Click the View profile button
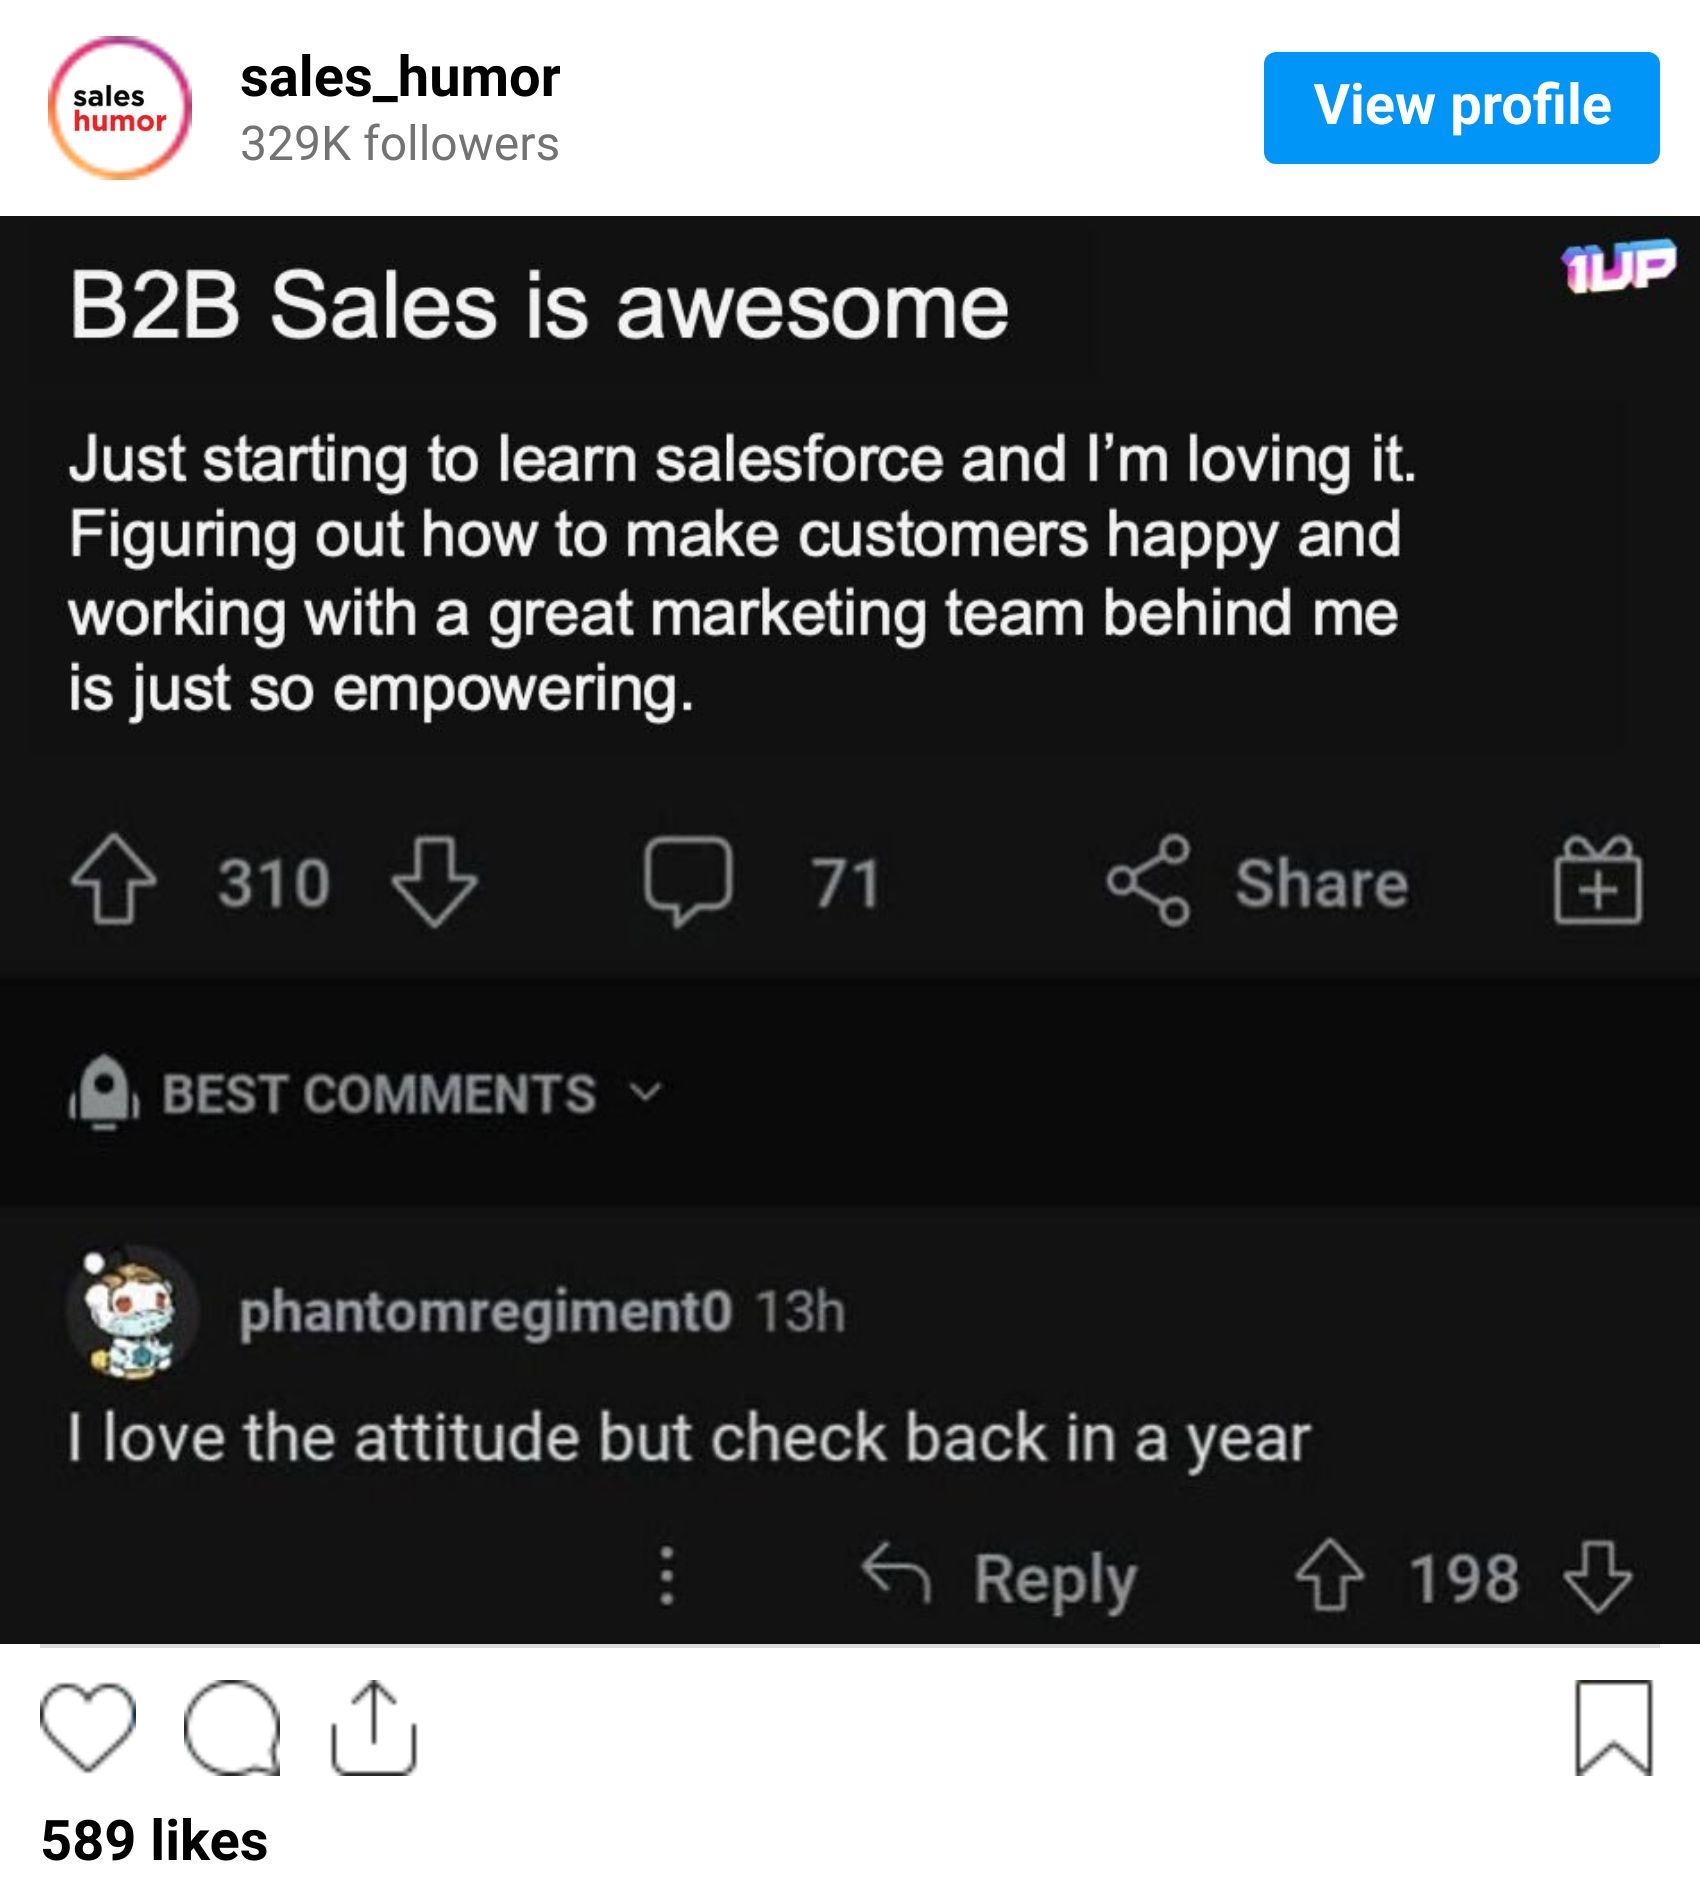The width and height of the screenshot is (1700, 1904). click(1461, 107)
